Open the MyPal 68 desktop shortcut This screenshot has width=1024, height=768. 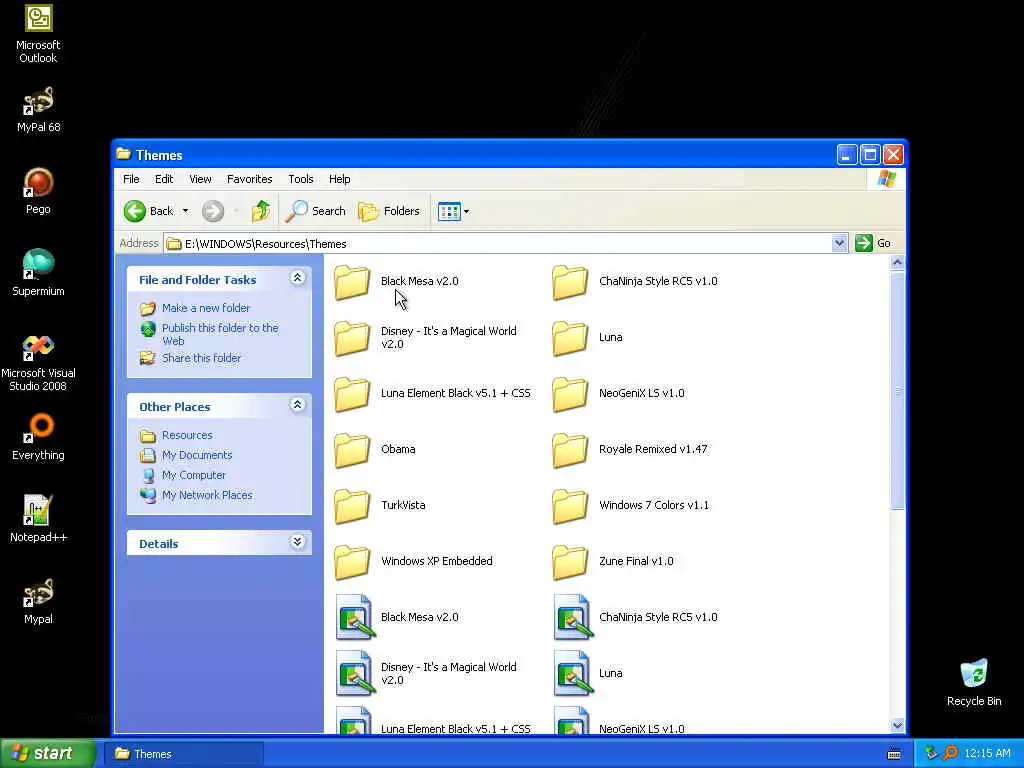click(x=38, y=110)
